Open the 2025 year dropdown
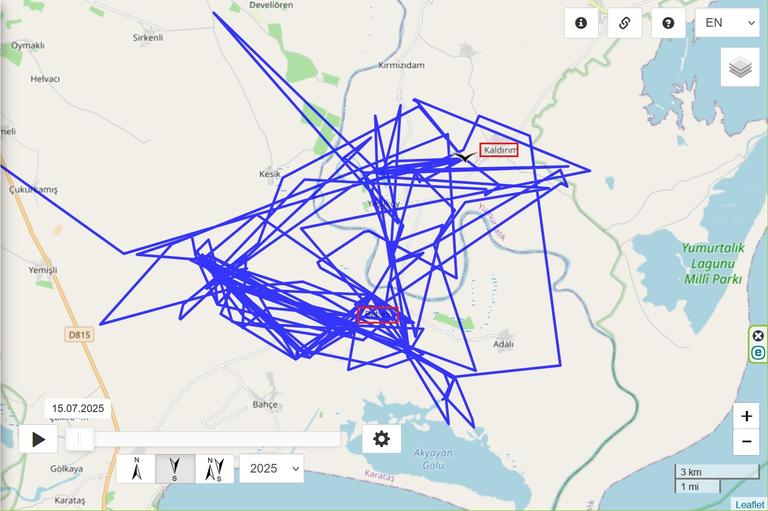The image size is (768, 511). (272, 469)
